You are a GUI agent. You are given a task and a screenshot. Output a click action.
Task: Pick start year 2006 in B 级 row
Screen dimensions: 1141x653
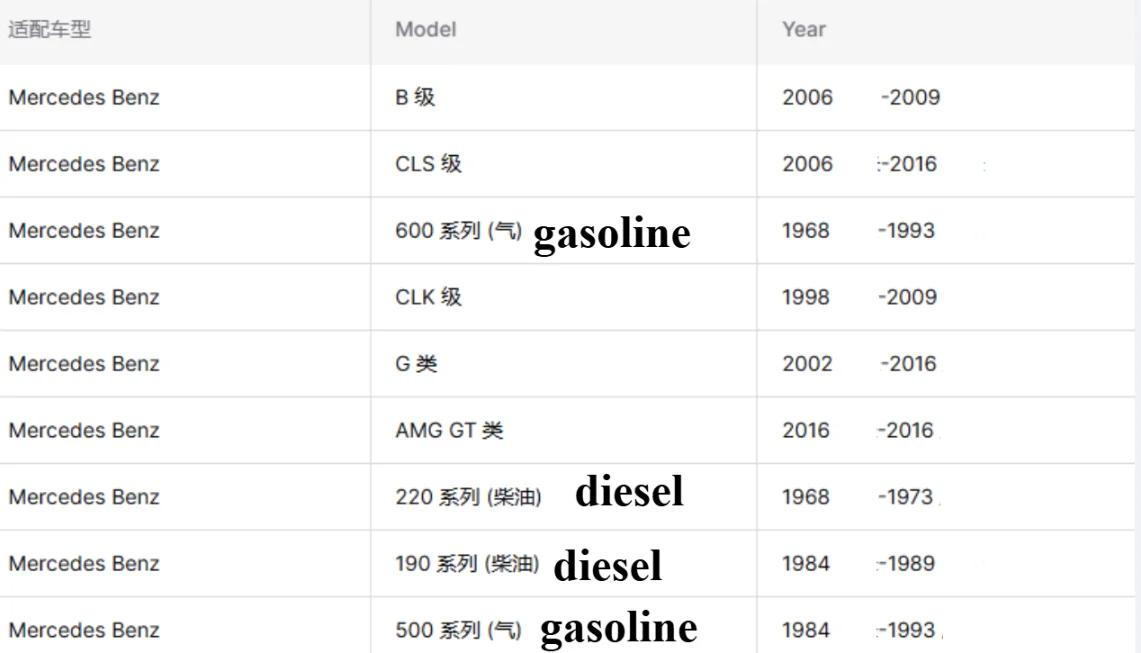click(x=807, y=98)
